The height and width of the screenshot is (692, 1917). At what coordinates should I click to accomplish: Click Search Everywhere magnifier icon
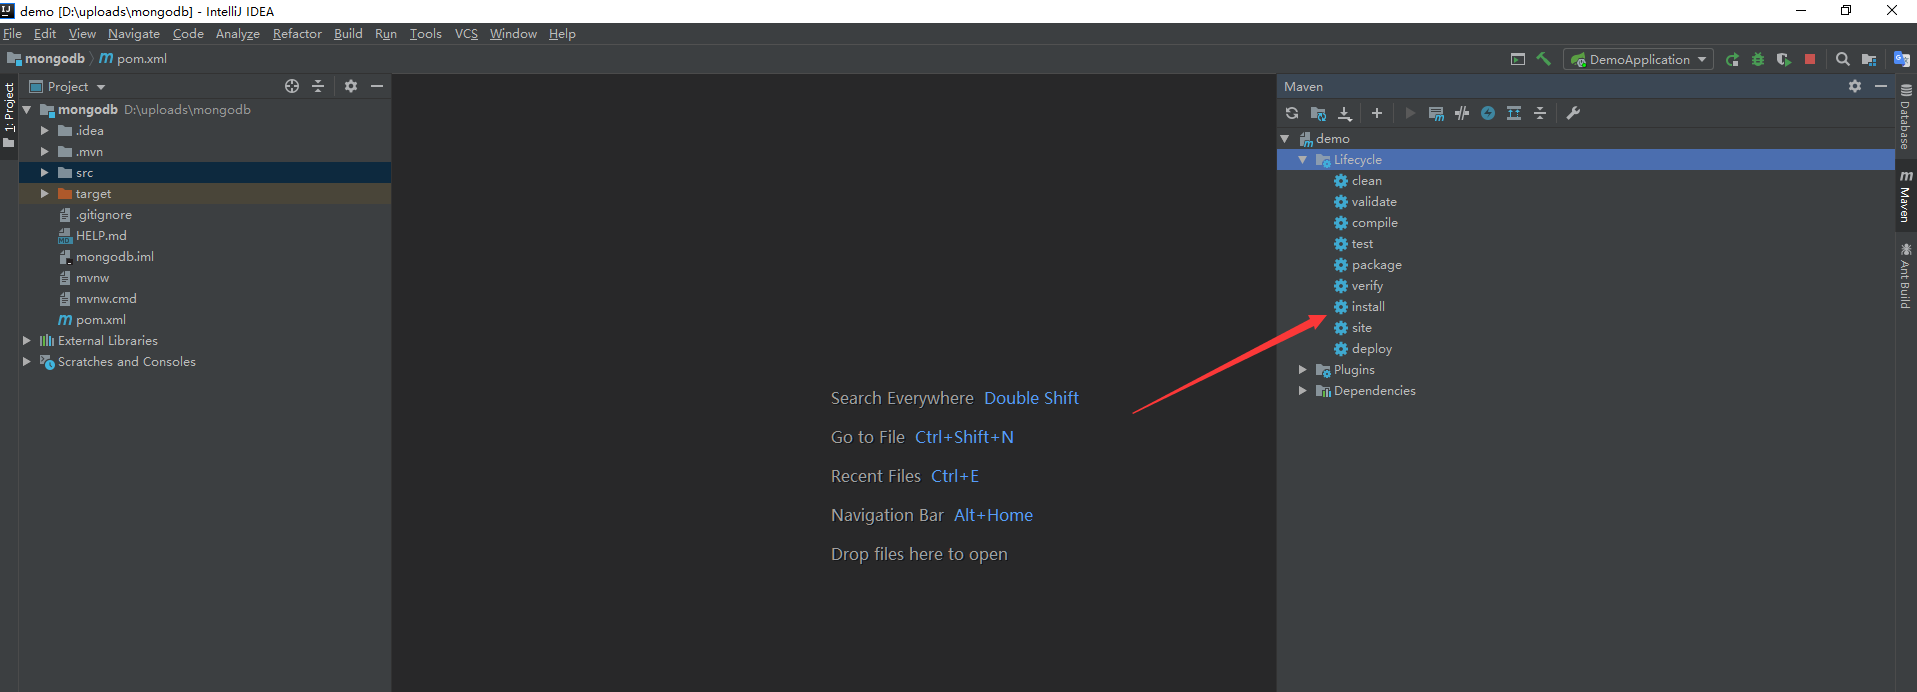coord(1843,59)
